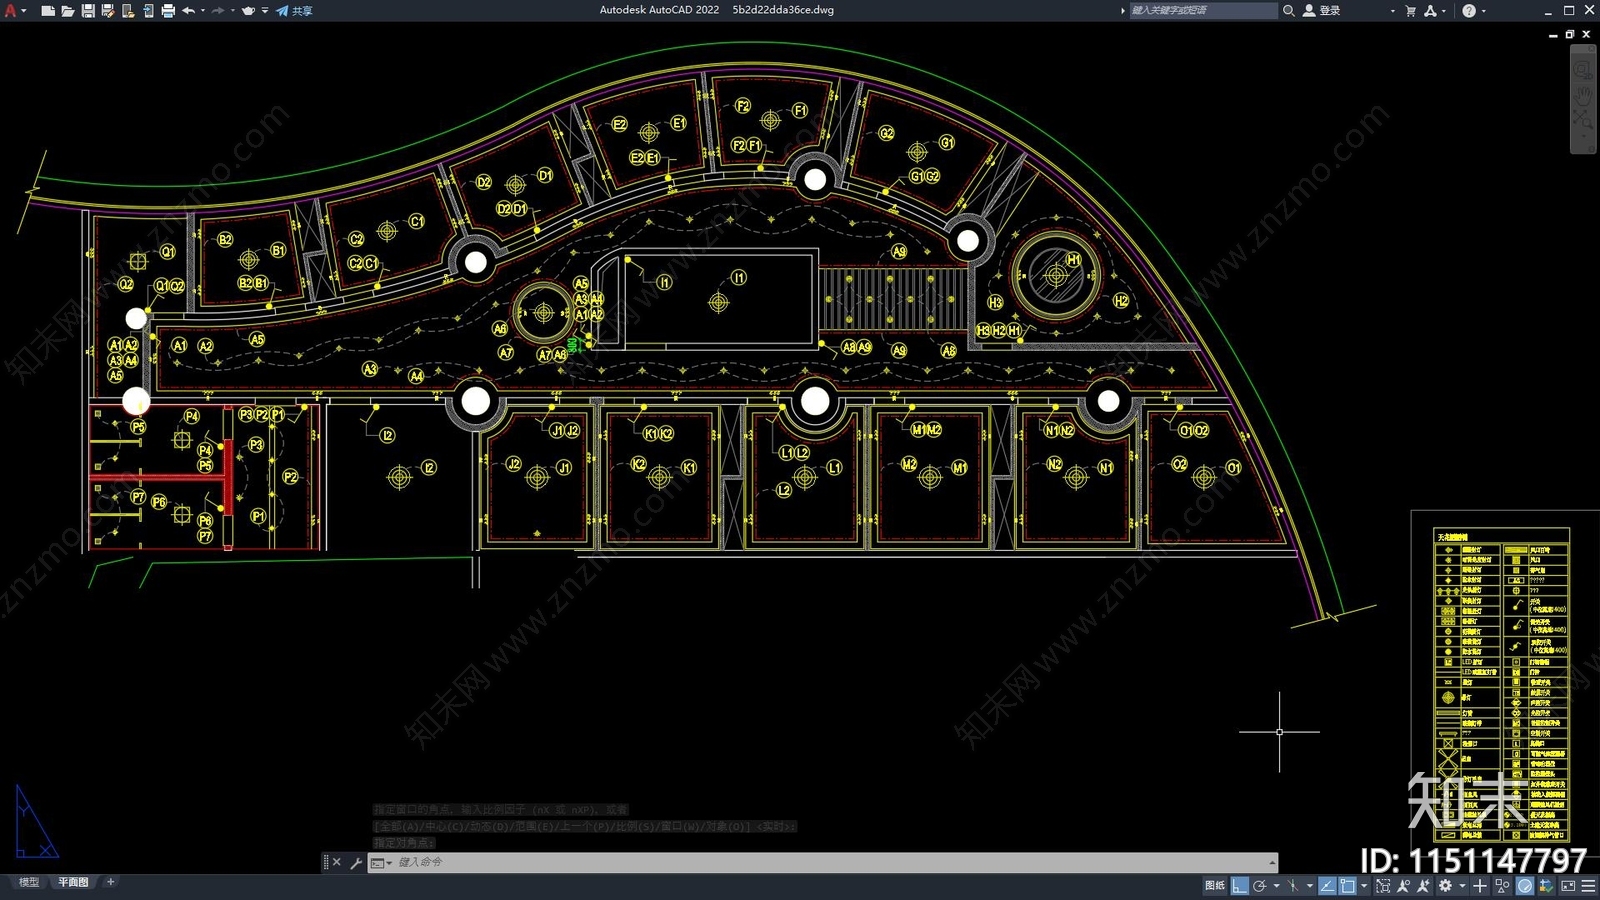
Task: Open the status bar customization menu icon
Action: pos(1588,886)
